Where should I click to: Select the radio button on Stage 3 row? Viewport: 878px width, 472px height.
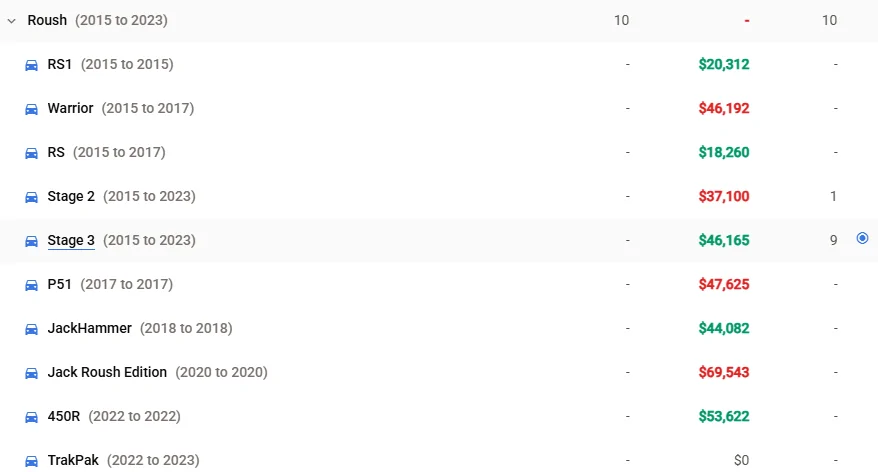click(862, 238)
